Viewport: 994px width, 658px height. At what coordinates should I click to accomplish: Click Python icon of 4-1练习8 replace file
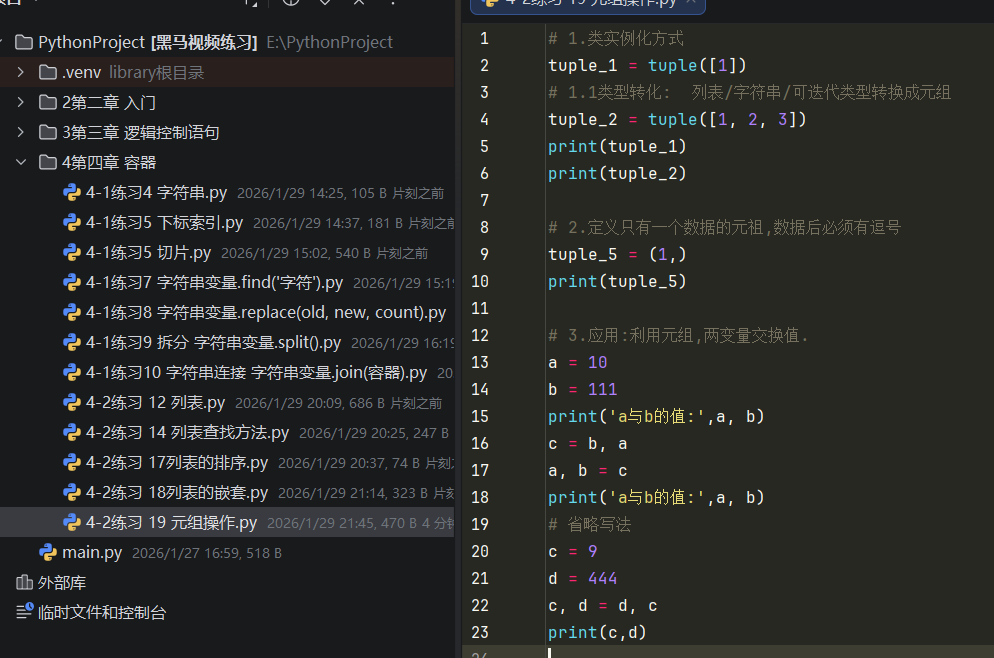(x=72, y=312)
